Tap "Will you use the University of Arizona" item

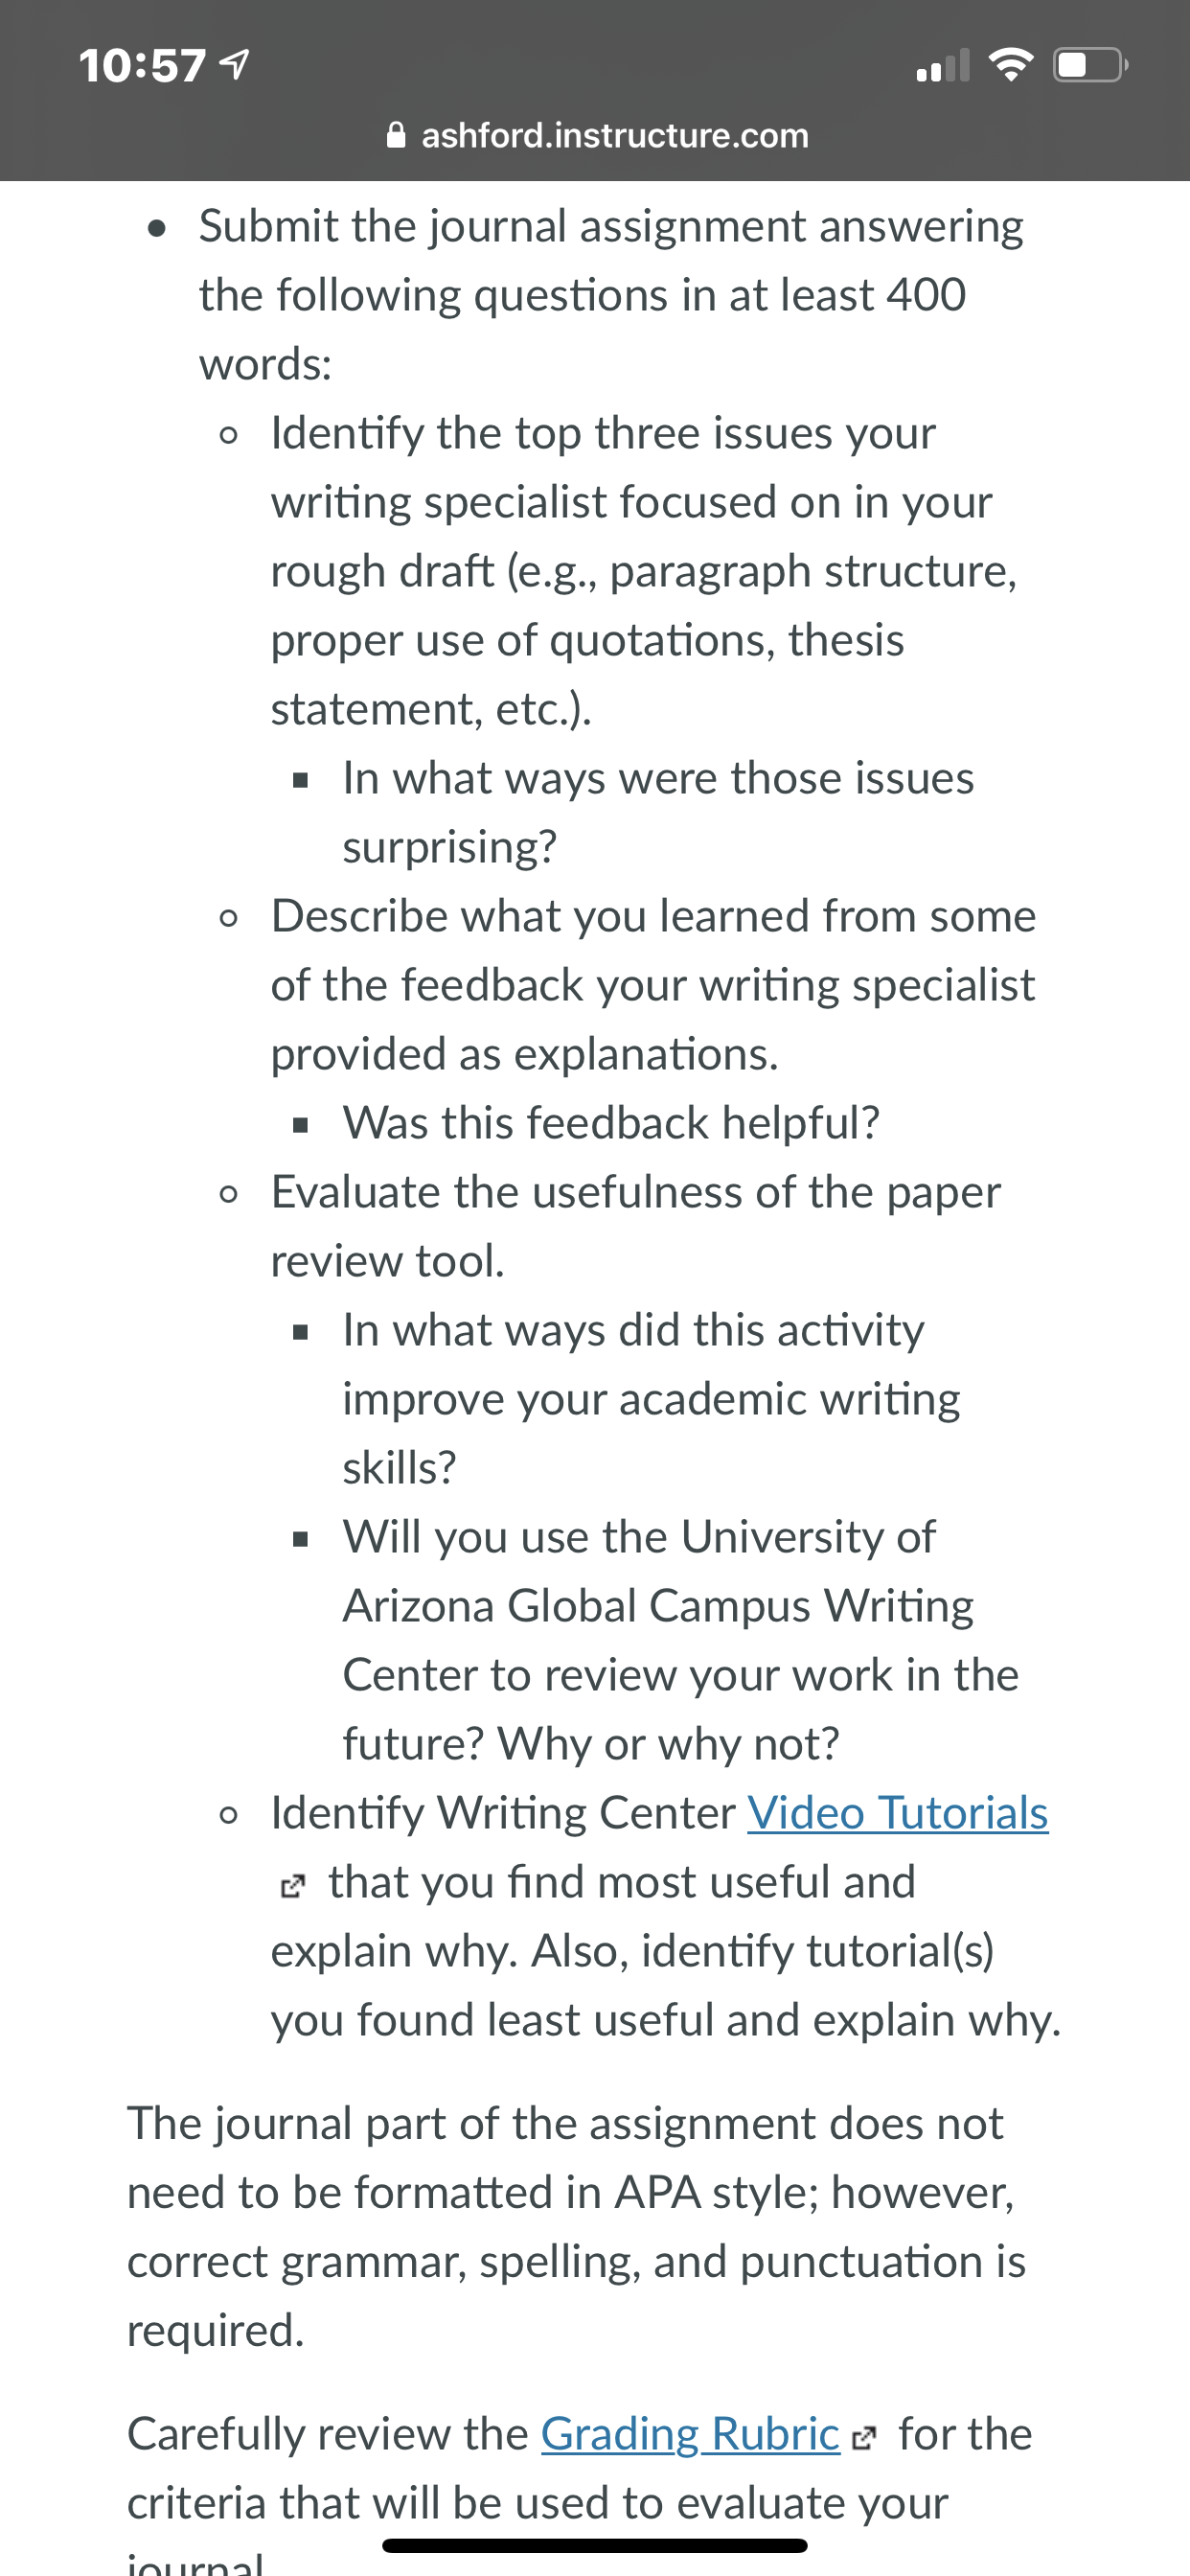tap(681, 1640)
